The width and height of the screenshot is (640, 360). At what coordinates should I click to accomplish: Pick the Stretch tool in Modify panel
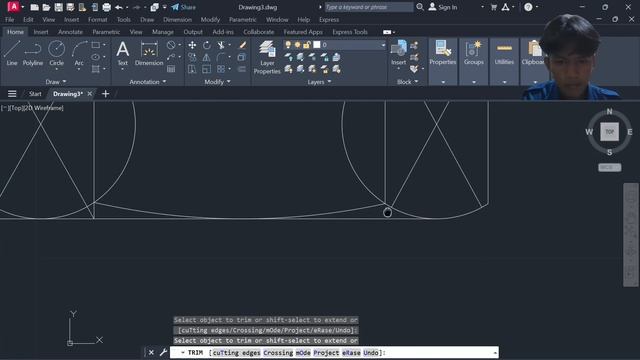[192, 69]
